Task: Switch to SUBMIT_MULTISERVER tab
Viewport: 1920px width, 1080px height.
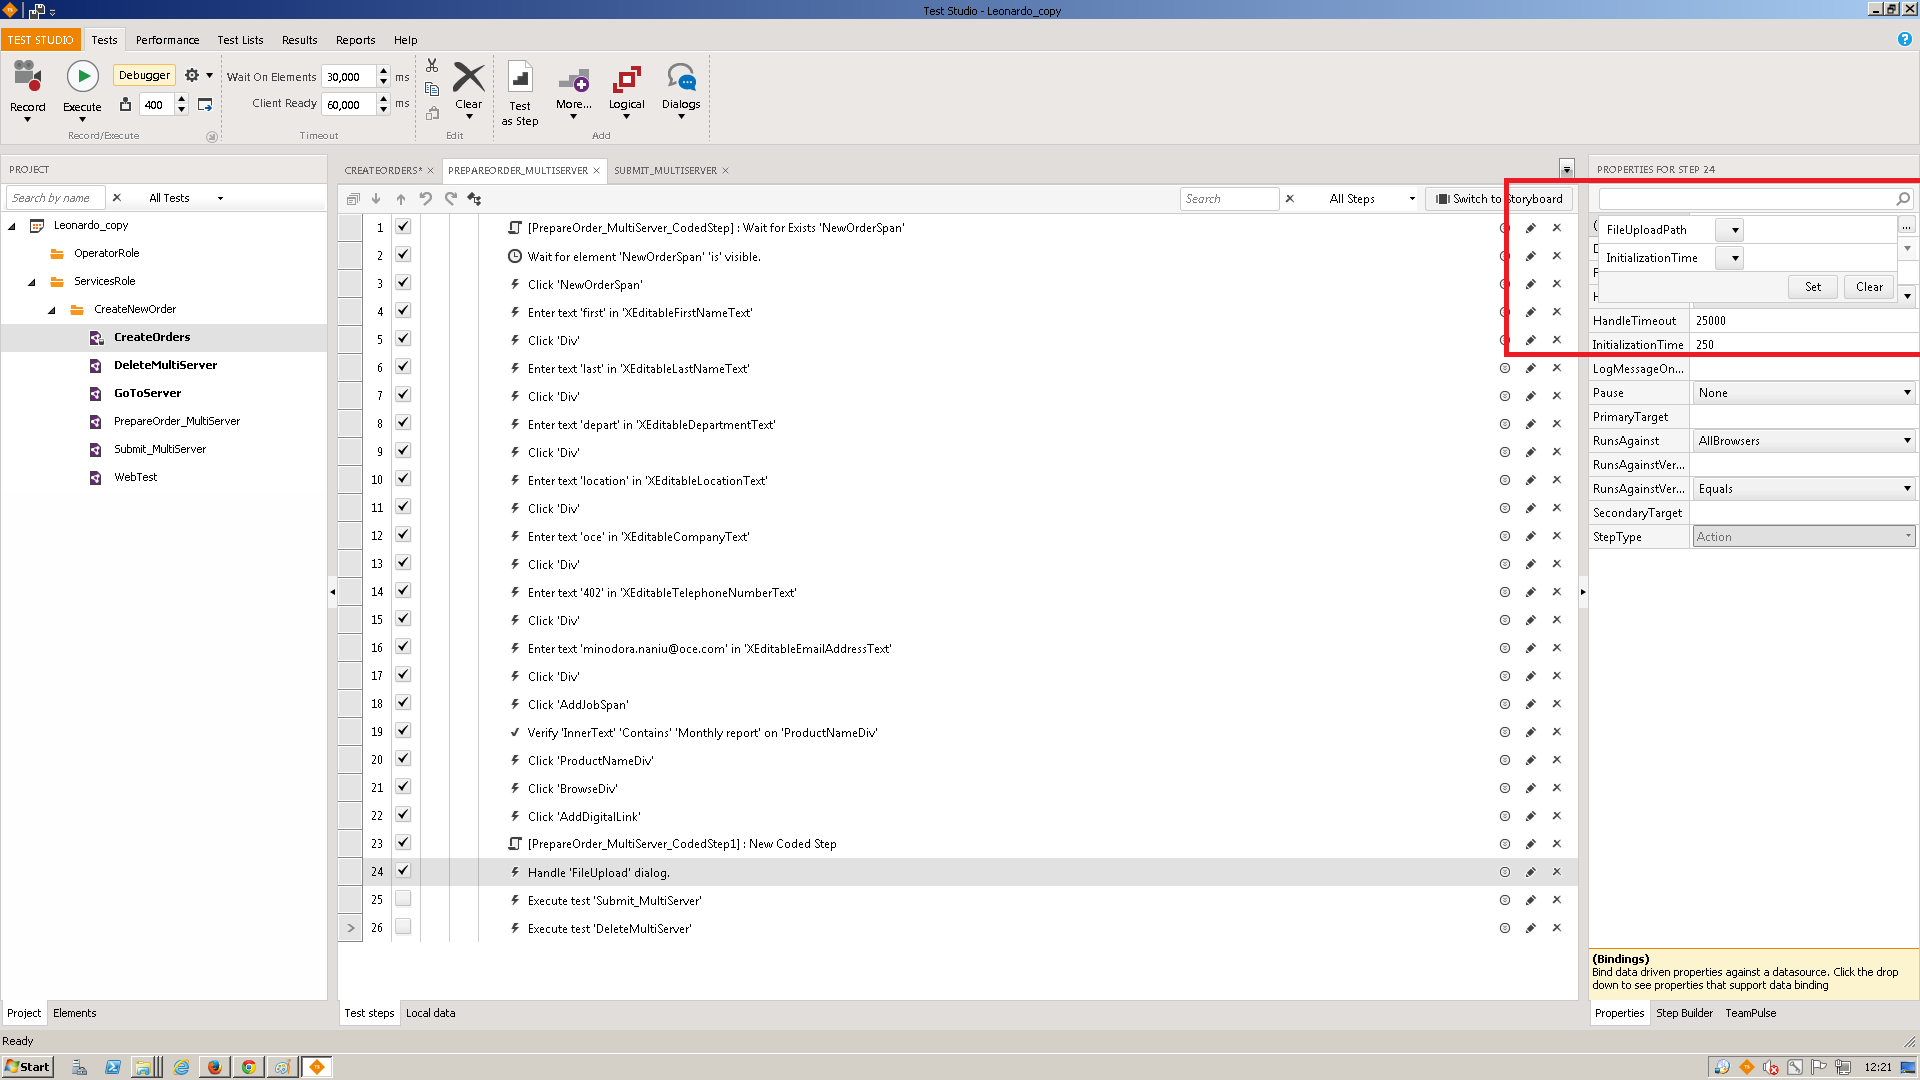Action: [665, 171]
